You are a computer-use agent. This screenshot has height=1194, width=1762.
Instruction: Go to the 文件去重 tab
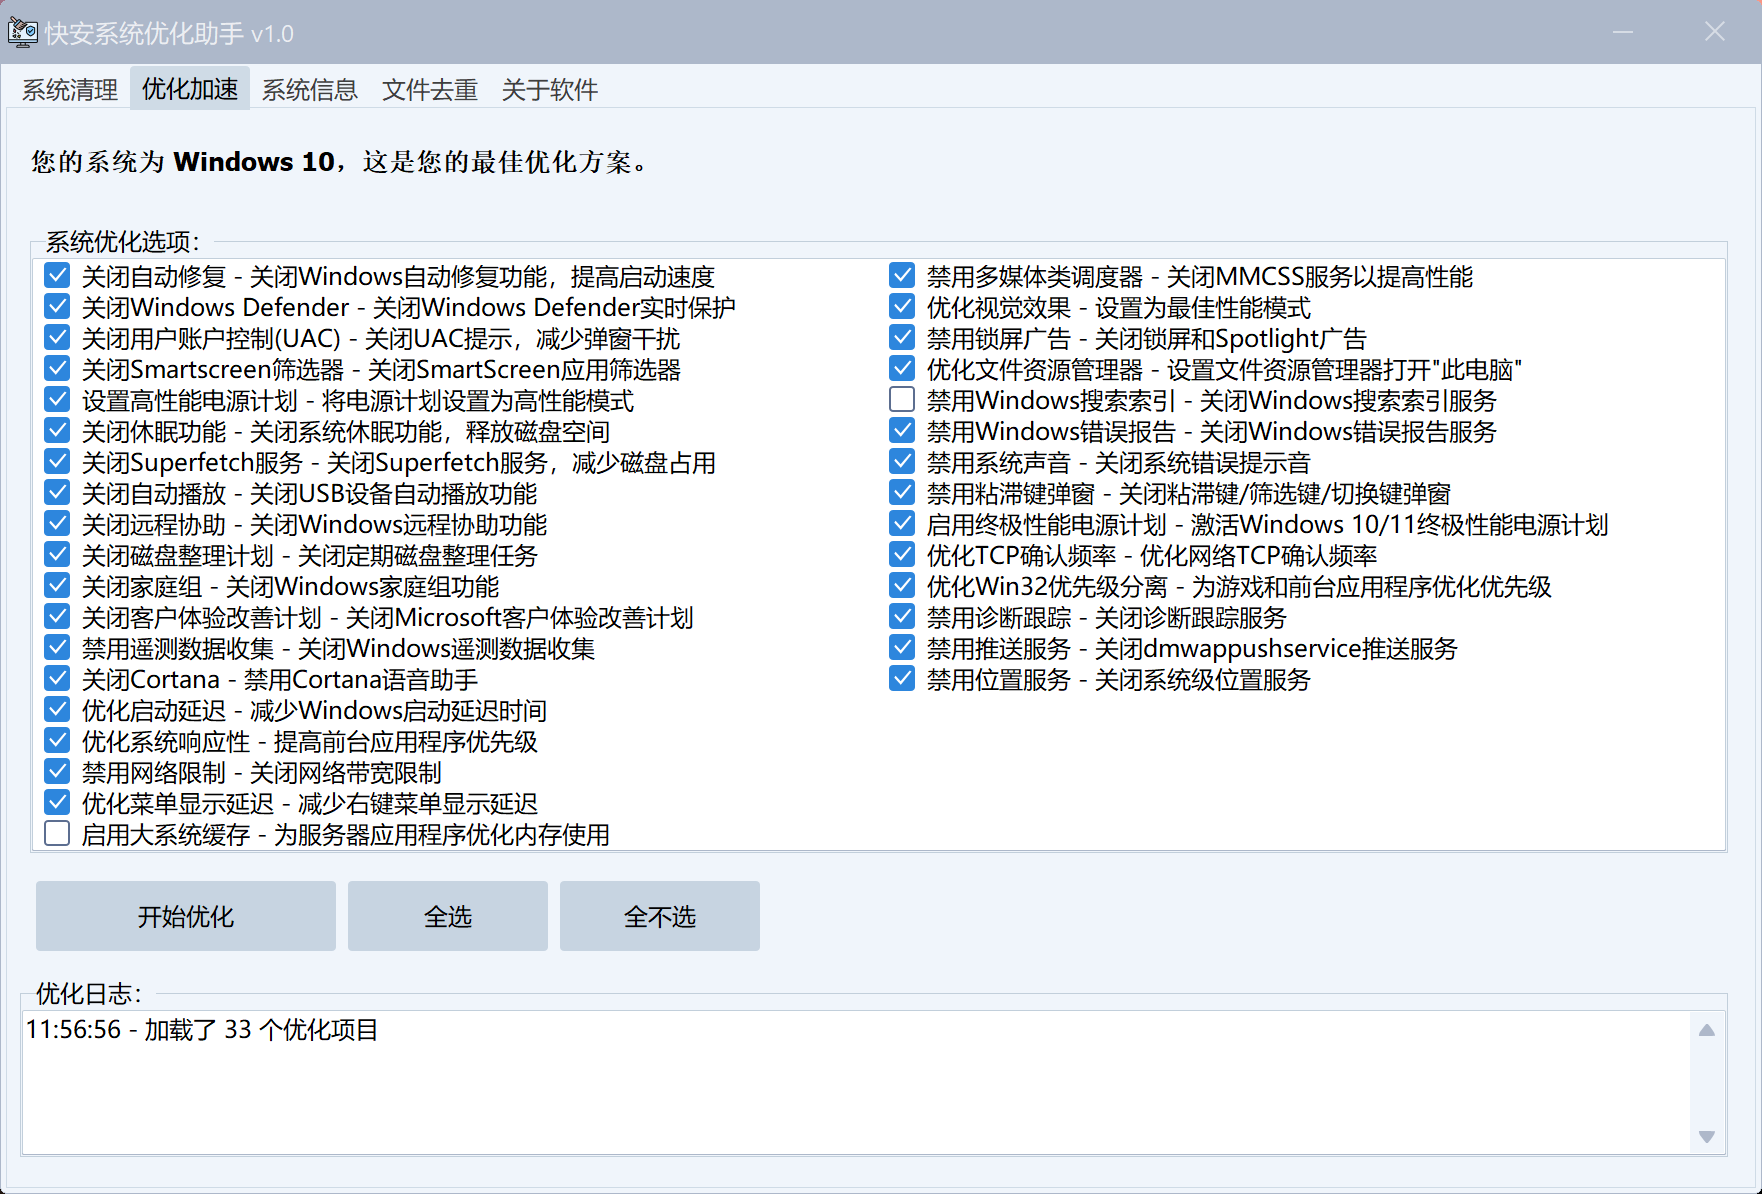click(x=430, y=90)
